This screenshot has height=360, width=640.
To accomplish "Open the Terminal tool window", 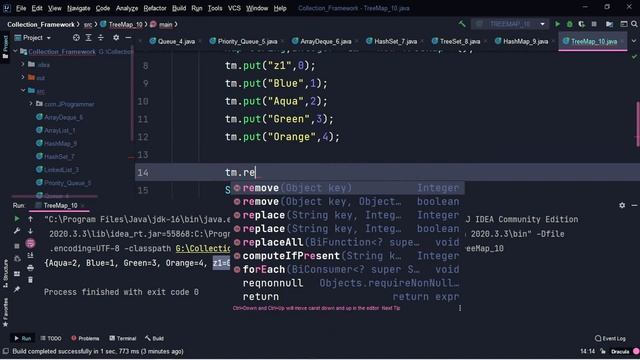I will click(122, 338).
